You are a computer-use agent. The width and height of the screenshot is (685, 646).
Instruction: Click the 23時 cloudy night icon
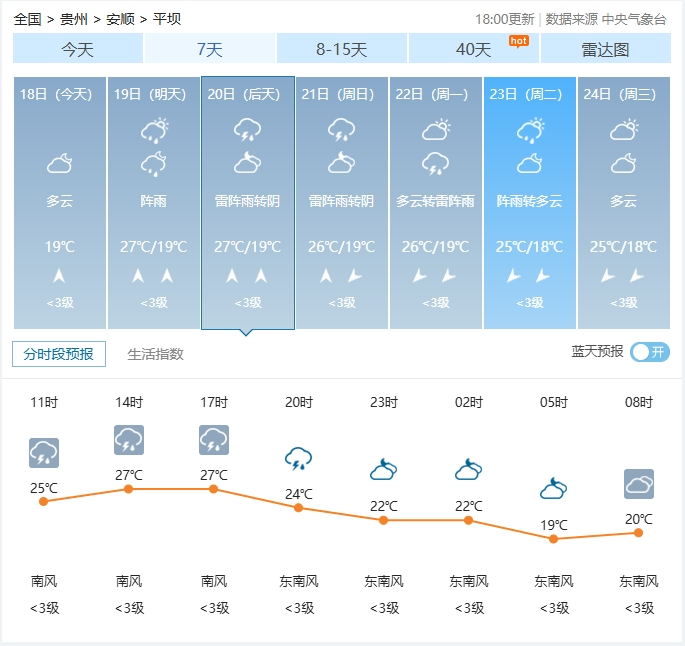point(383,469)
